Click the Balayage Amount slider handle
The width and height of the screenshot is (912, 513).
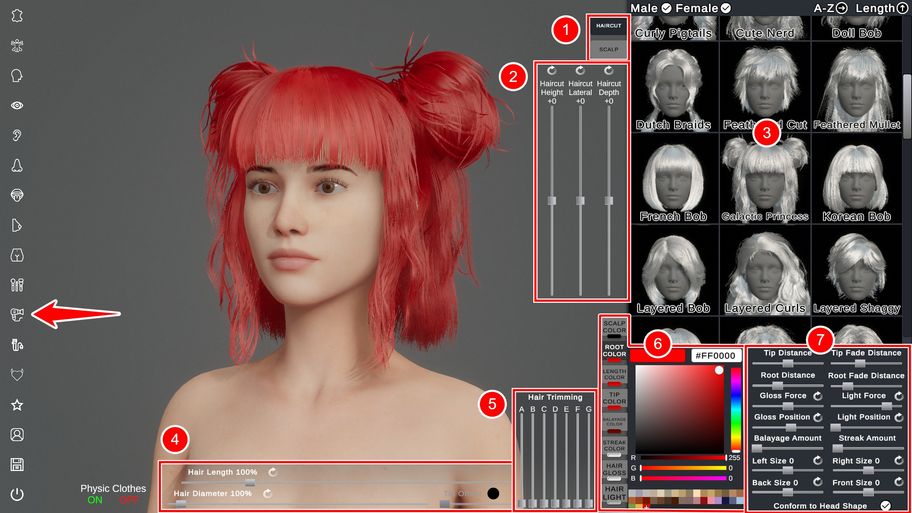[757, 448]
